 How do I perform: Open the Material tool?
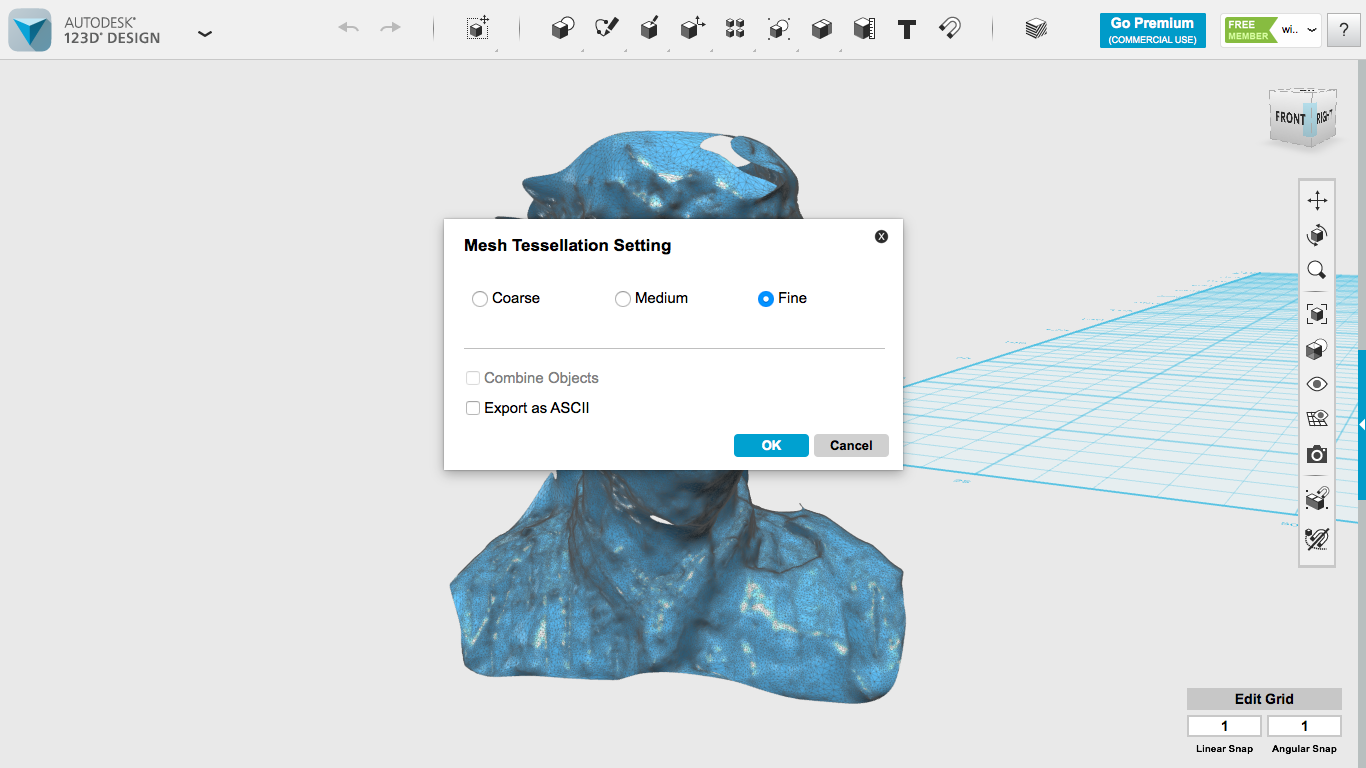pyautogui.click(x=1036, y=29)
